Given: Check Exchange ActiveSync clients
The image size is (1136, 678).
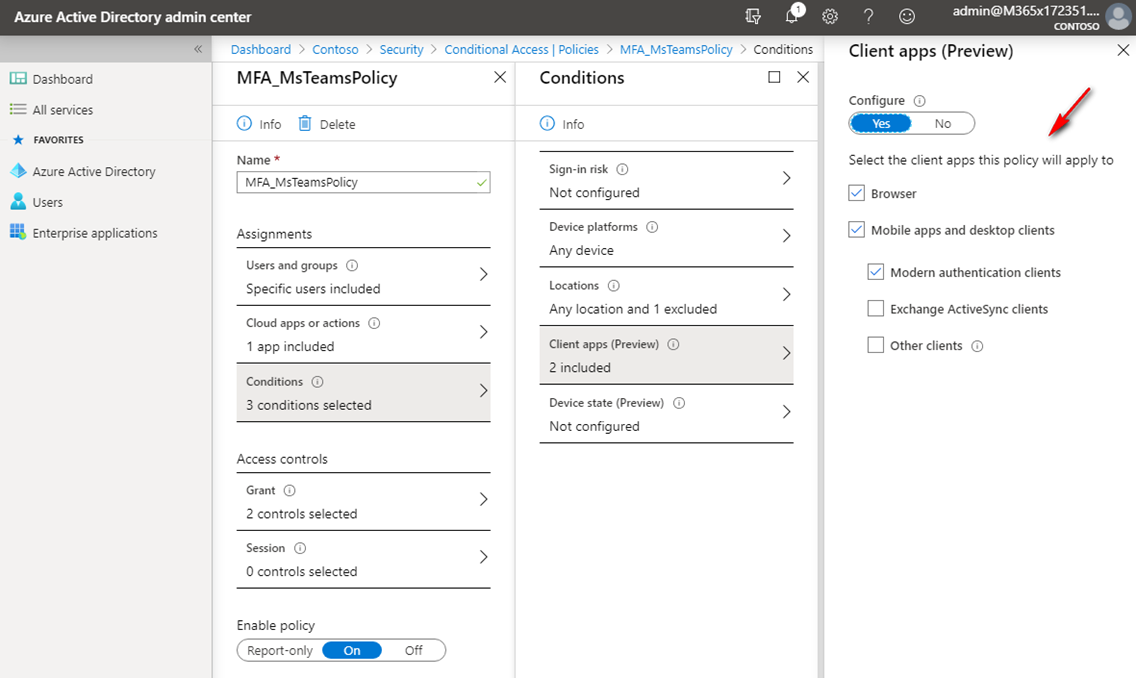Looking at the screenshot, I should point(876,309).
